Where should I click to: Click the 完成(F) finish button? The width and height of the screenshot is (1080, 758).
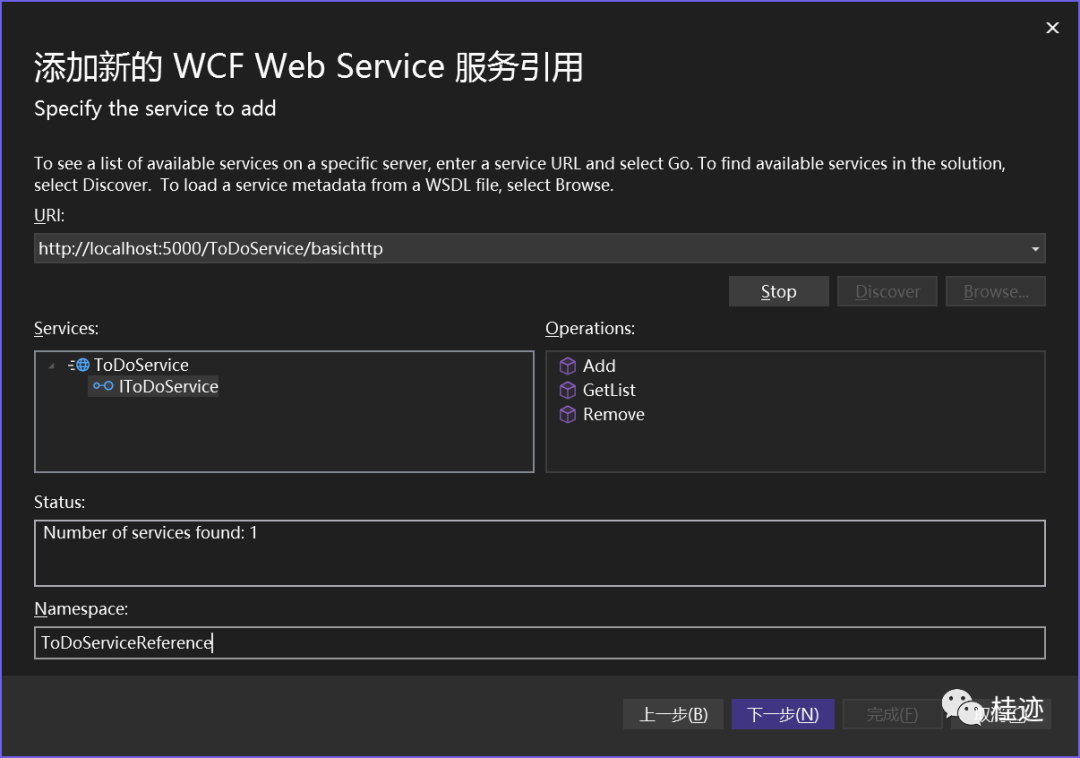click(892, 715)
